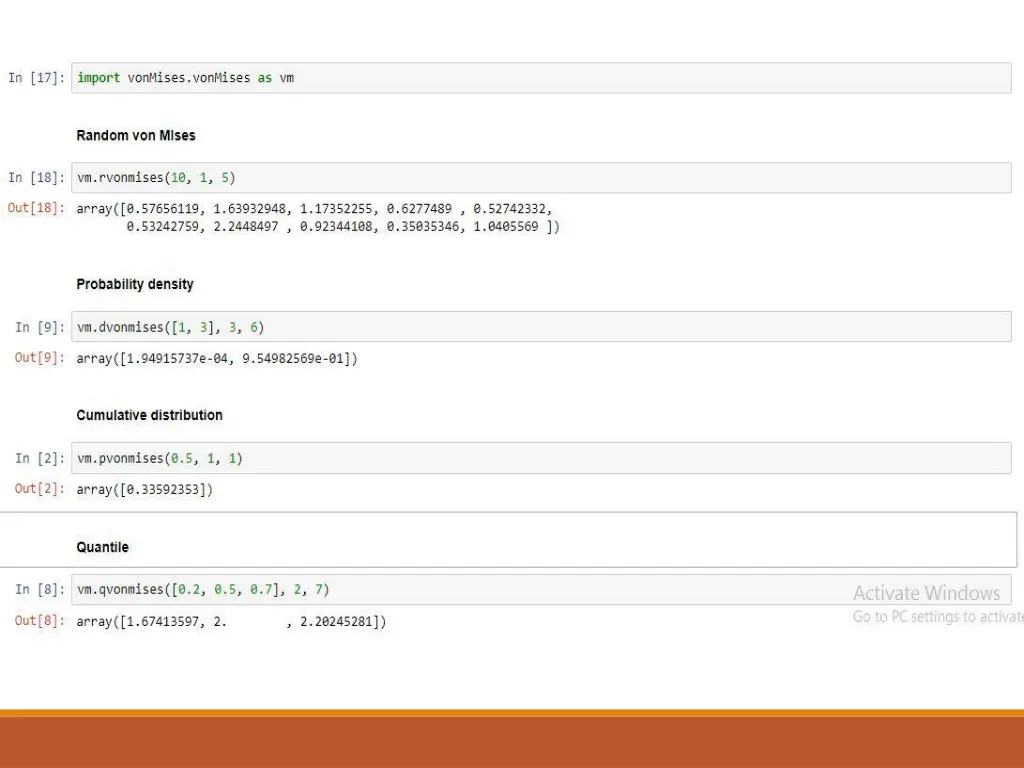Click the In [8] prompt label
Image resolution: width=1024 pixels, height=768 pixels.
tap(40, 590)
